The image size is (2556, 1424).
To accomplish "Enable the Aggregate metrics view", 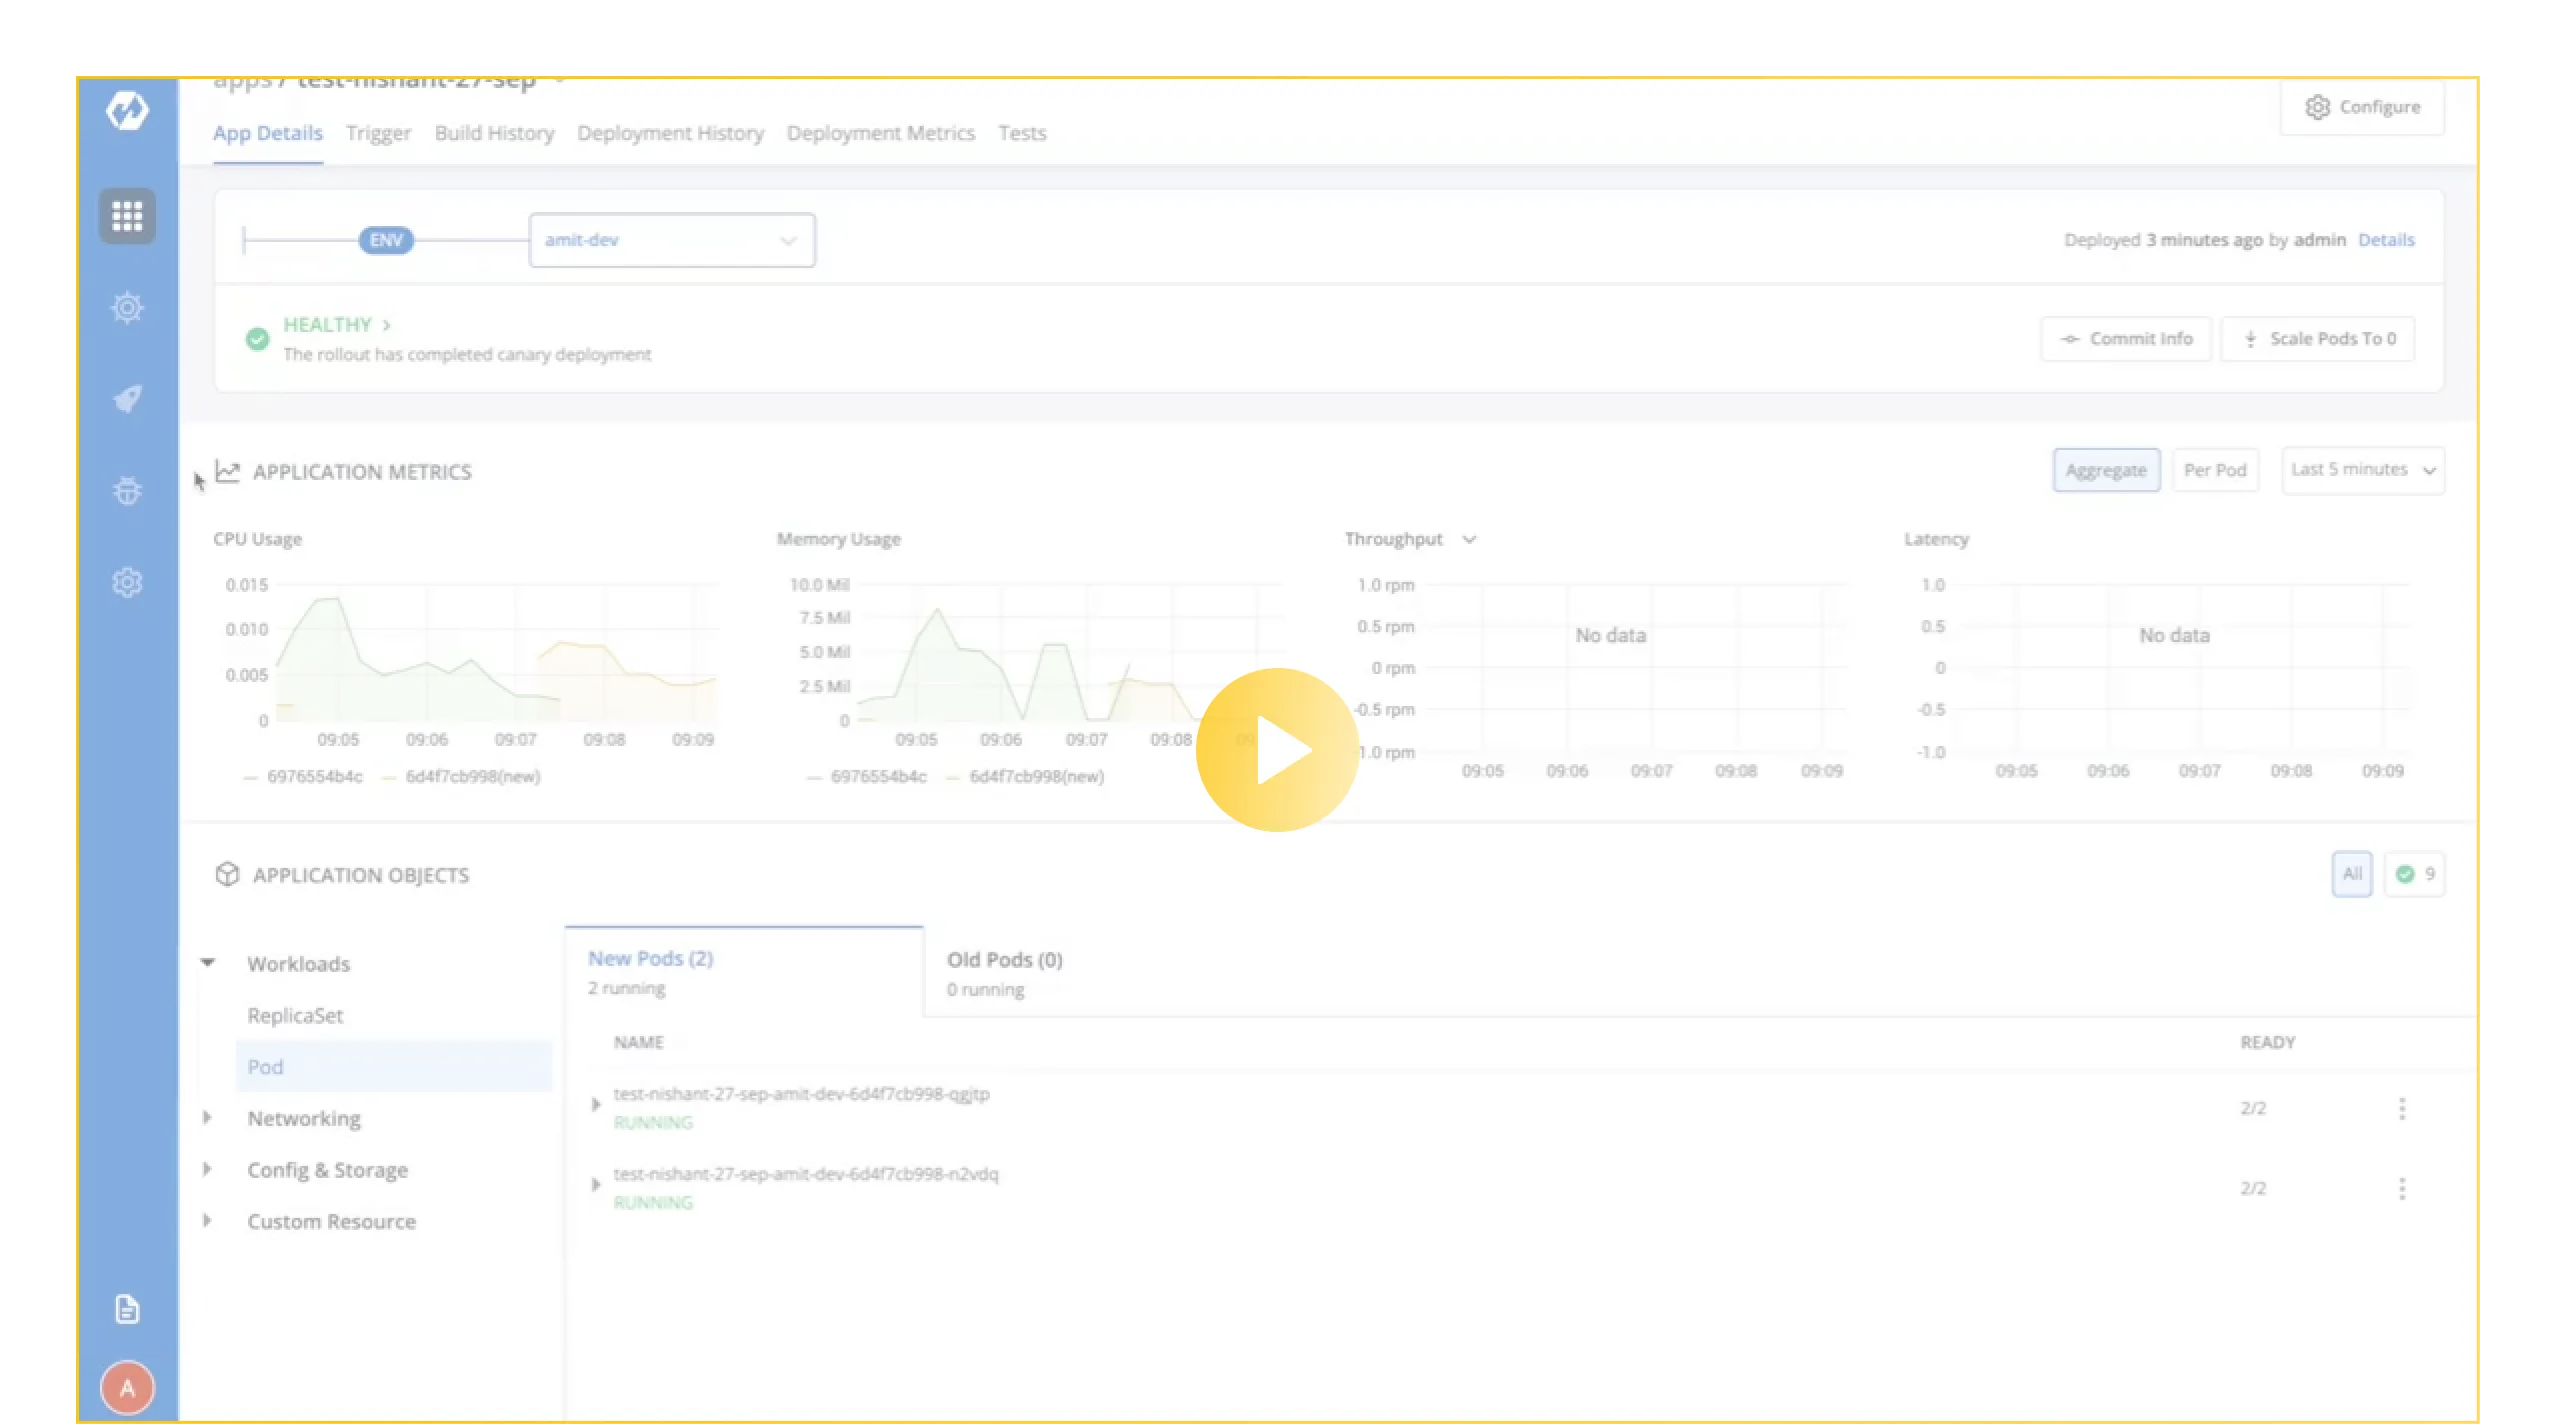I will tap(2106, 470).
